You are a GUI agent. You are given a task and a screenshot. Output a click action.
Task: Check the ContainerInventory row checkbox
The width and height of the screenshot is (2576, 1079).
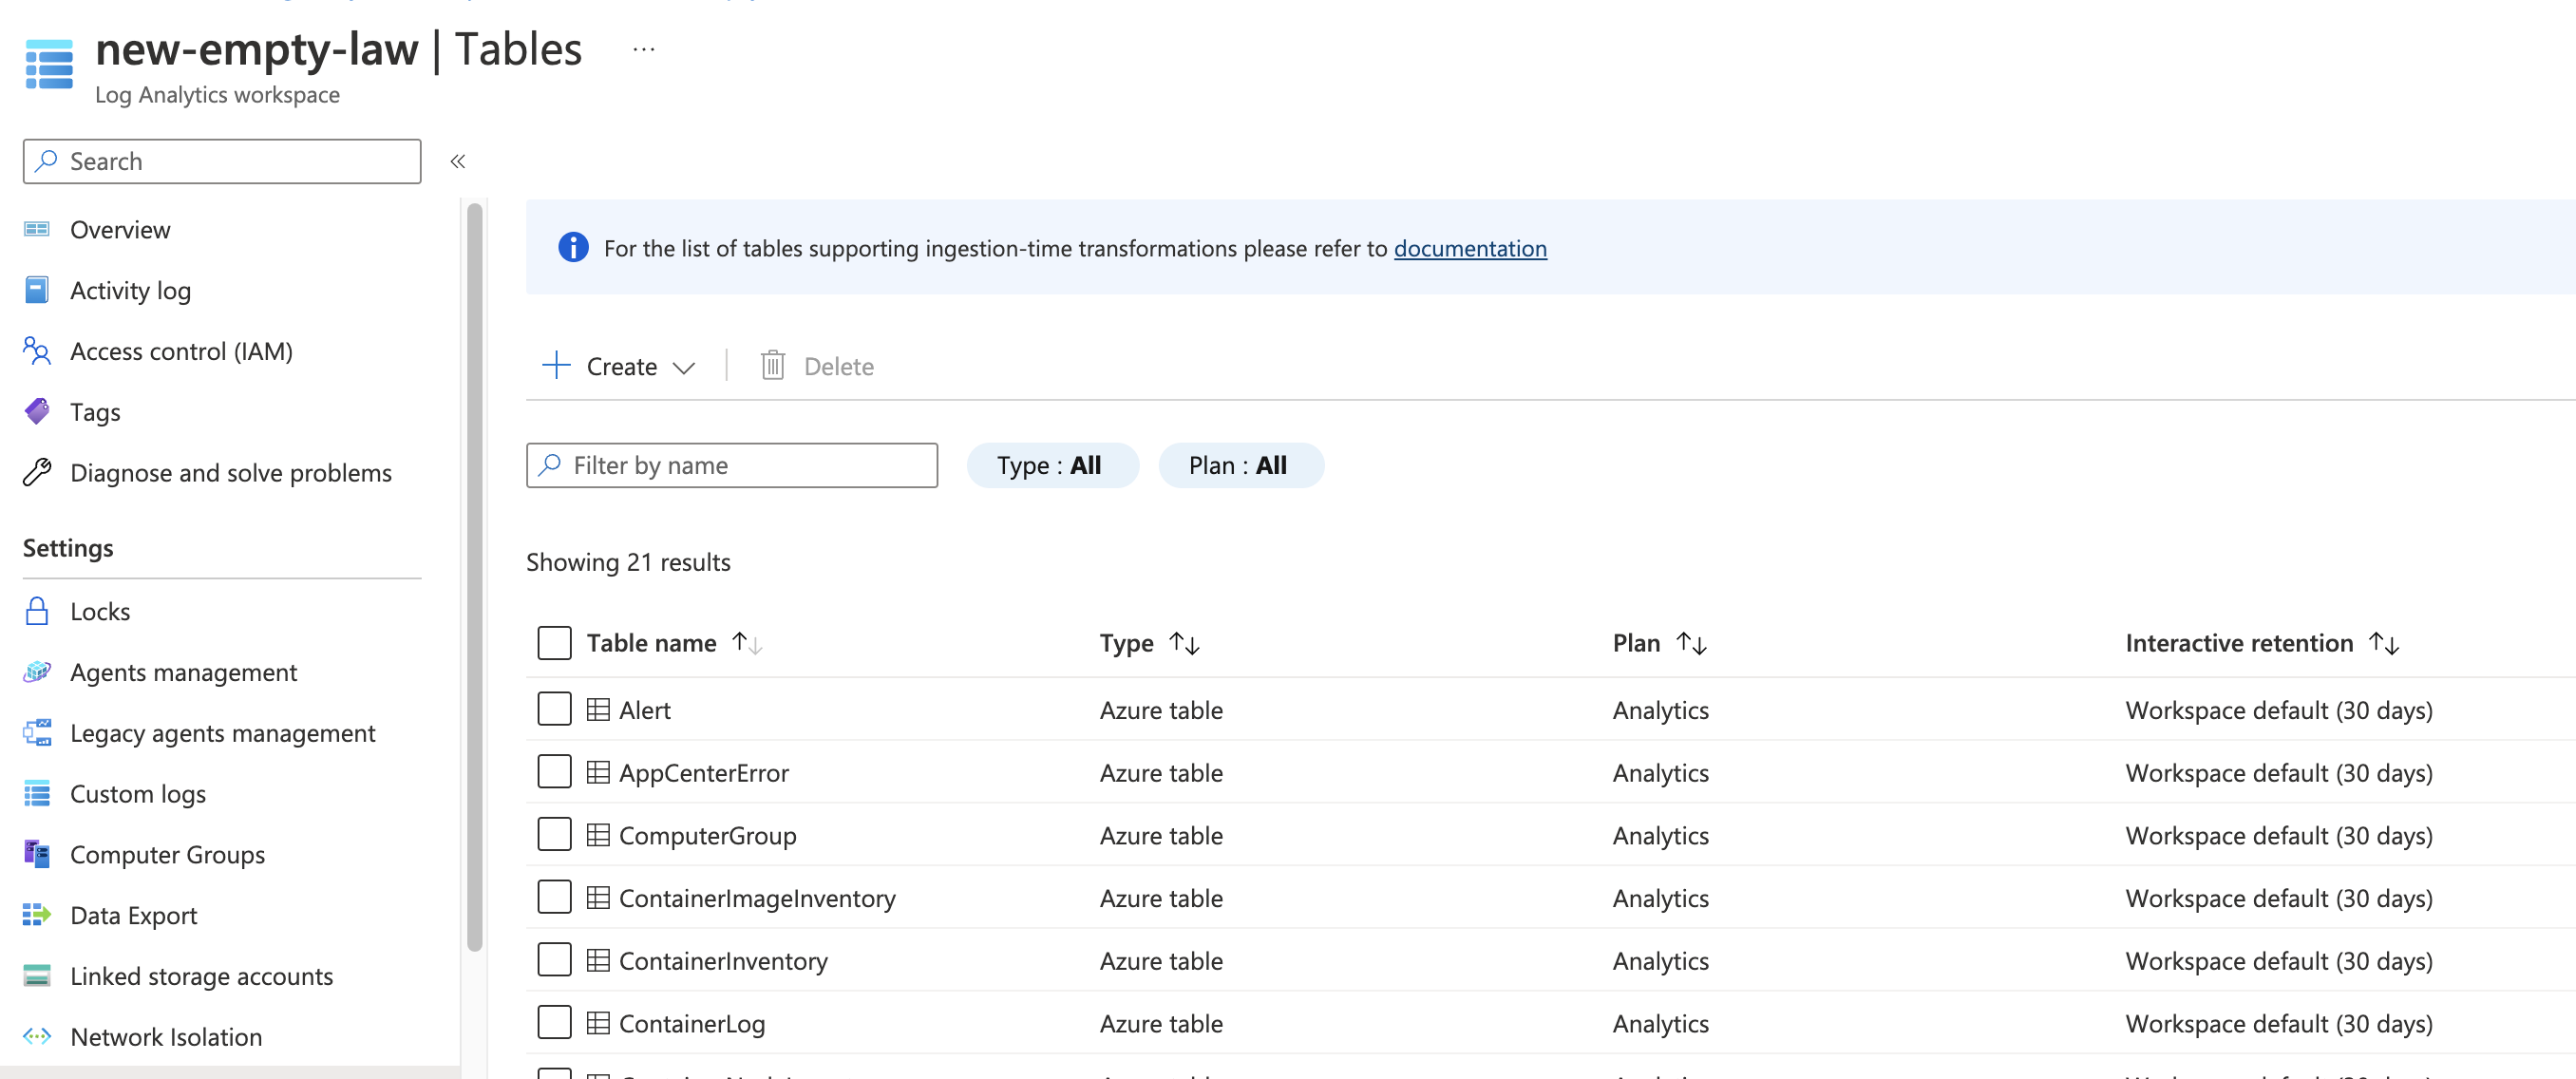554,960
